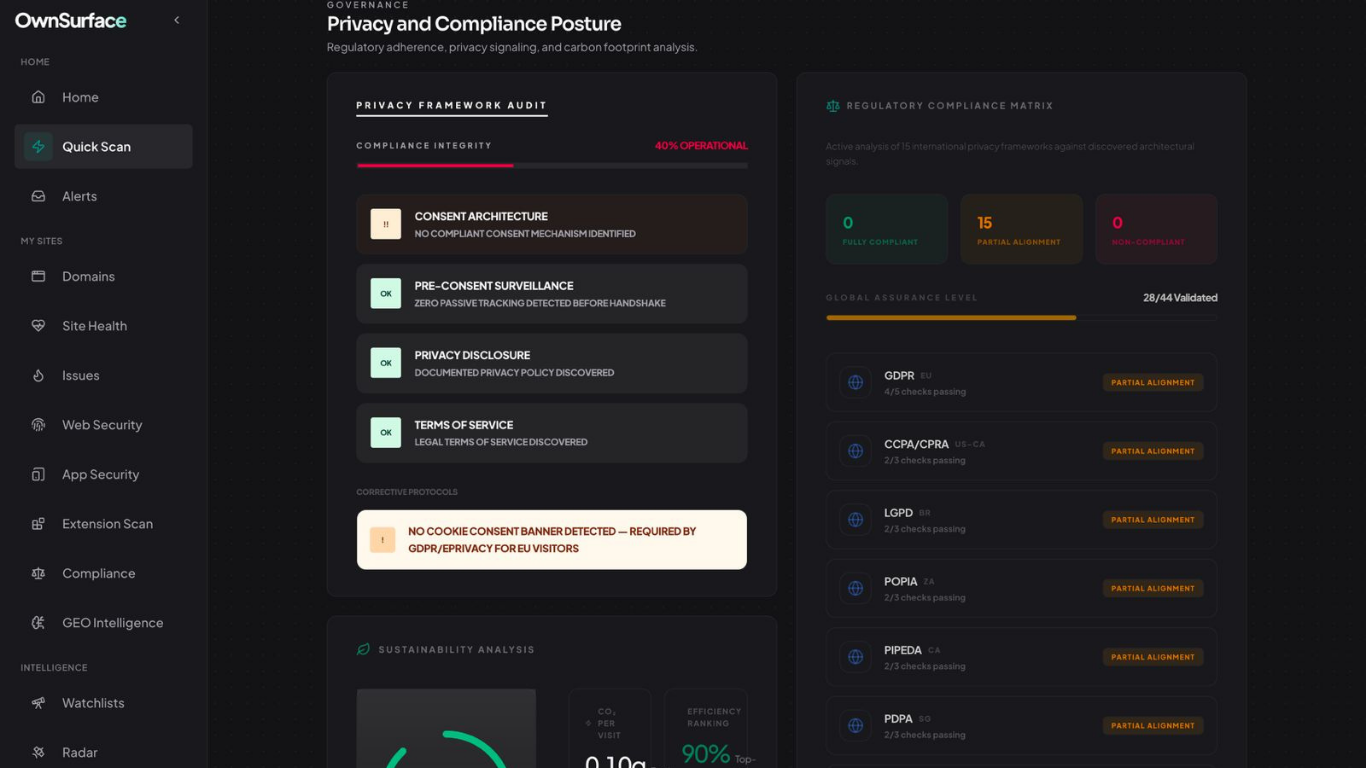Click the OK badge on Privacy Disclosure
Screen dimensions: 1366x768
[385, 363]
